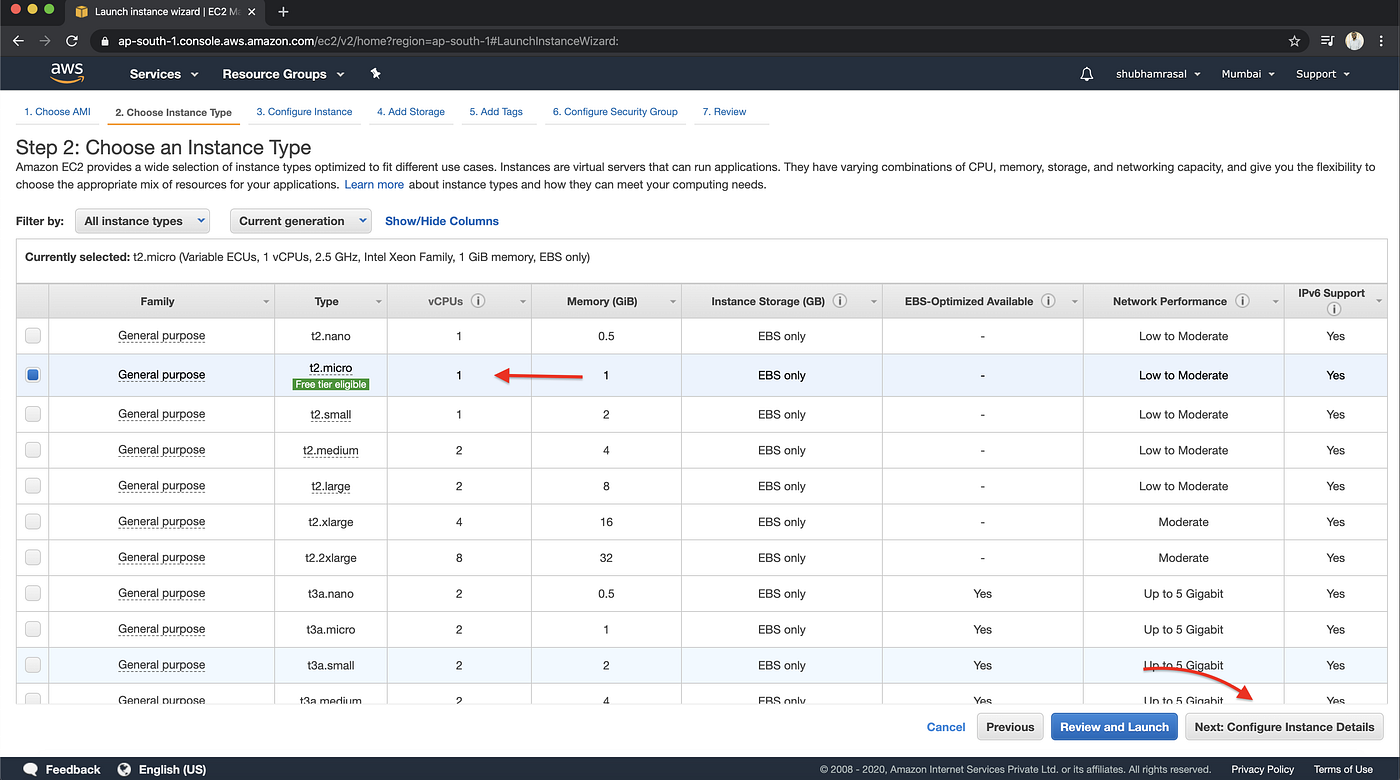
Task: Select the 2. Choose Instance Type tab
Action: tap(173, 112)
